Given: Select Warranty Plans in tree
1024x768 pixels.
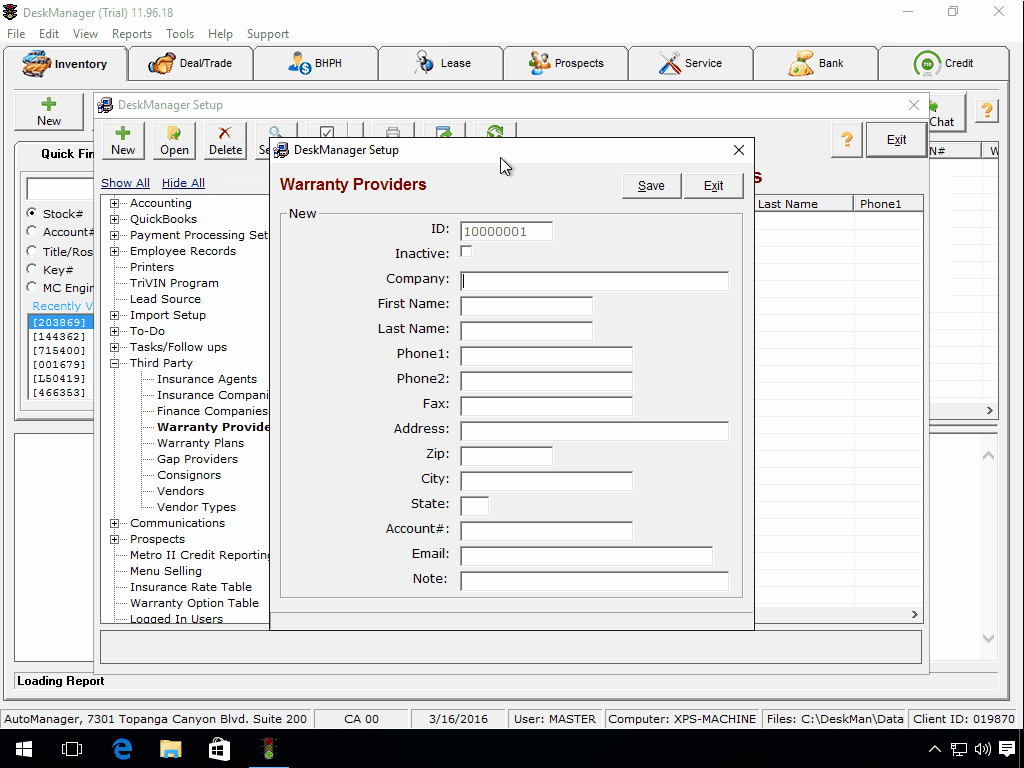Looking at the screenshot, I should pyautogui.click(x=200, y=443).
